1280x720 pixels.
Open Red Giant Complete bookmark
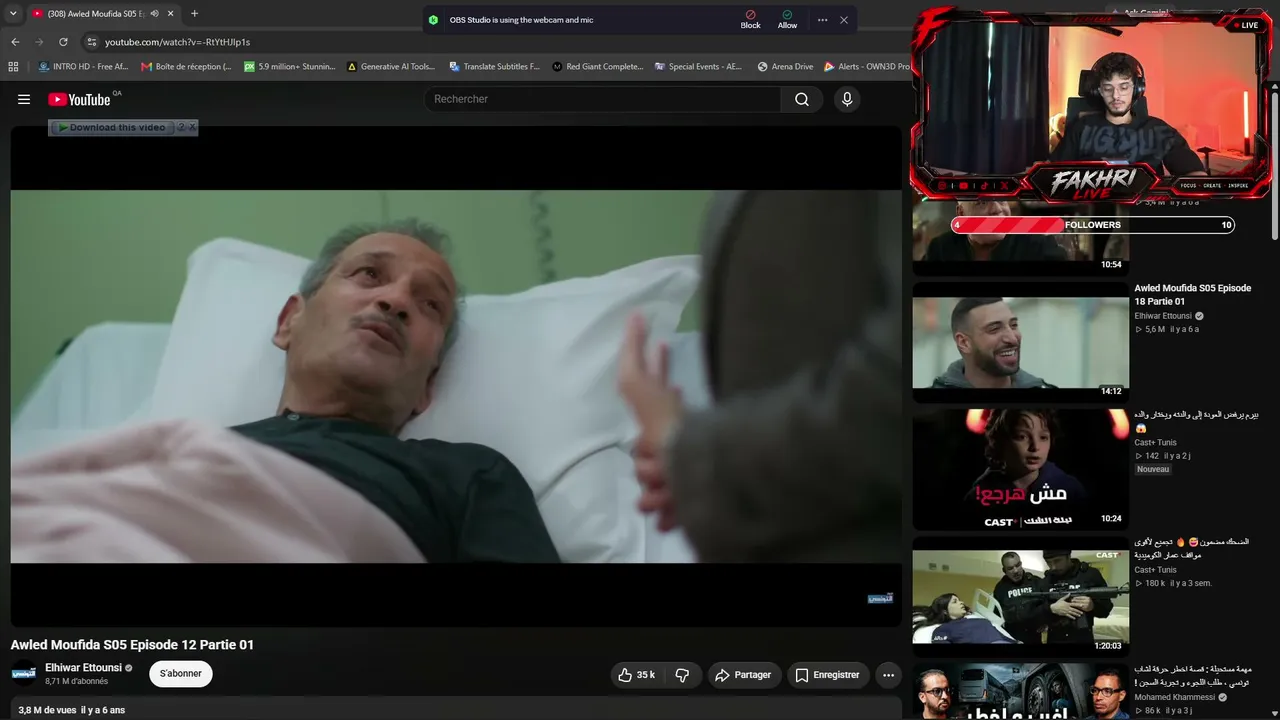coord(597,67)
